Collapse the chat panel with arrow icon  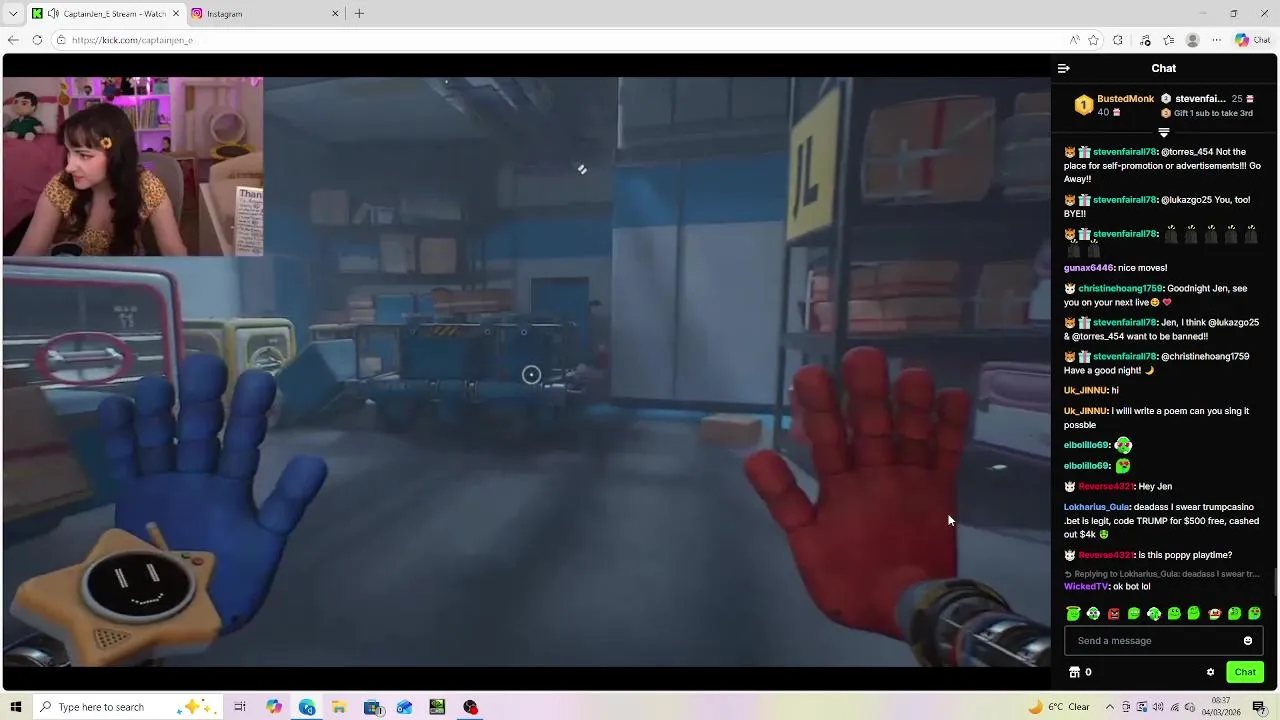coord(1063,68)
